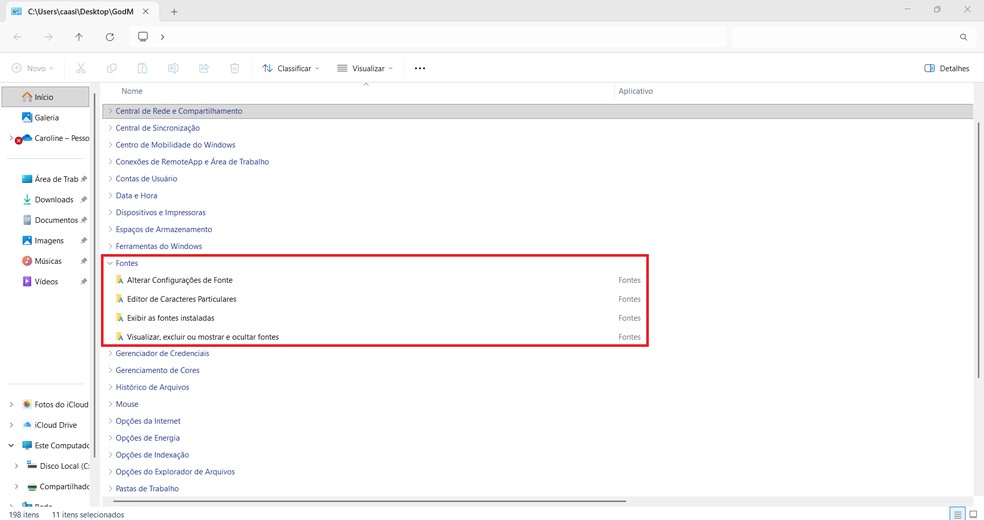Collapse the Este Computador tree node
Viewport: 984px width, 520px height.
click(x=11, y=445)
